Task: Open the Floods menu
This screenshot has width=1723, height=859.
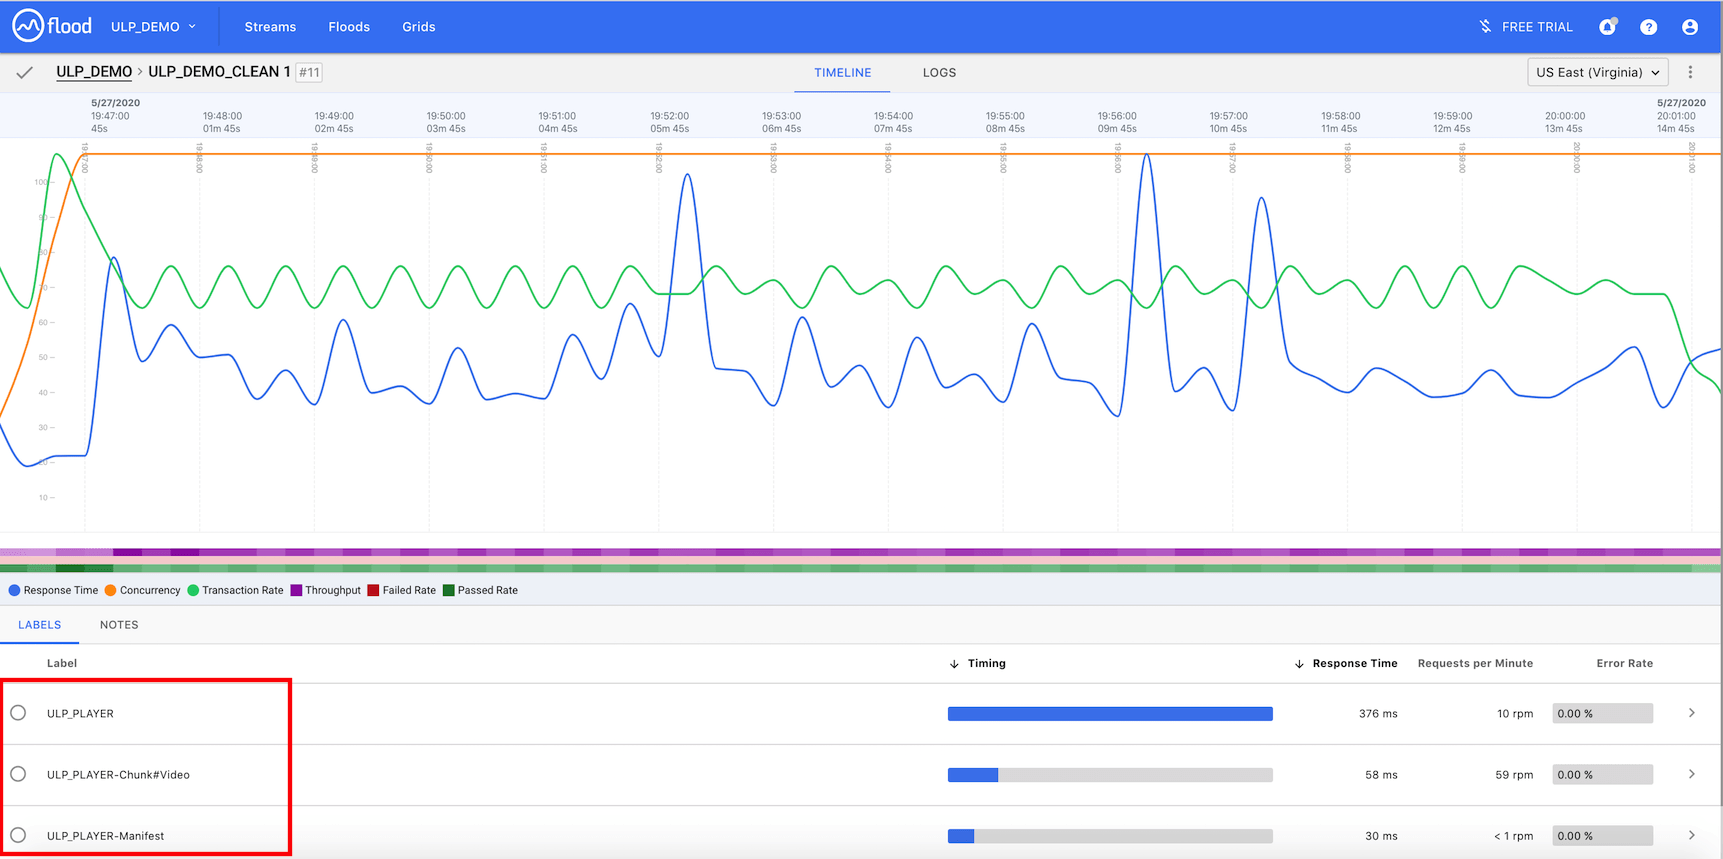Action: pyautogui.click(x=349, y=27)
